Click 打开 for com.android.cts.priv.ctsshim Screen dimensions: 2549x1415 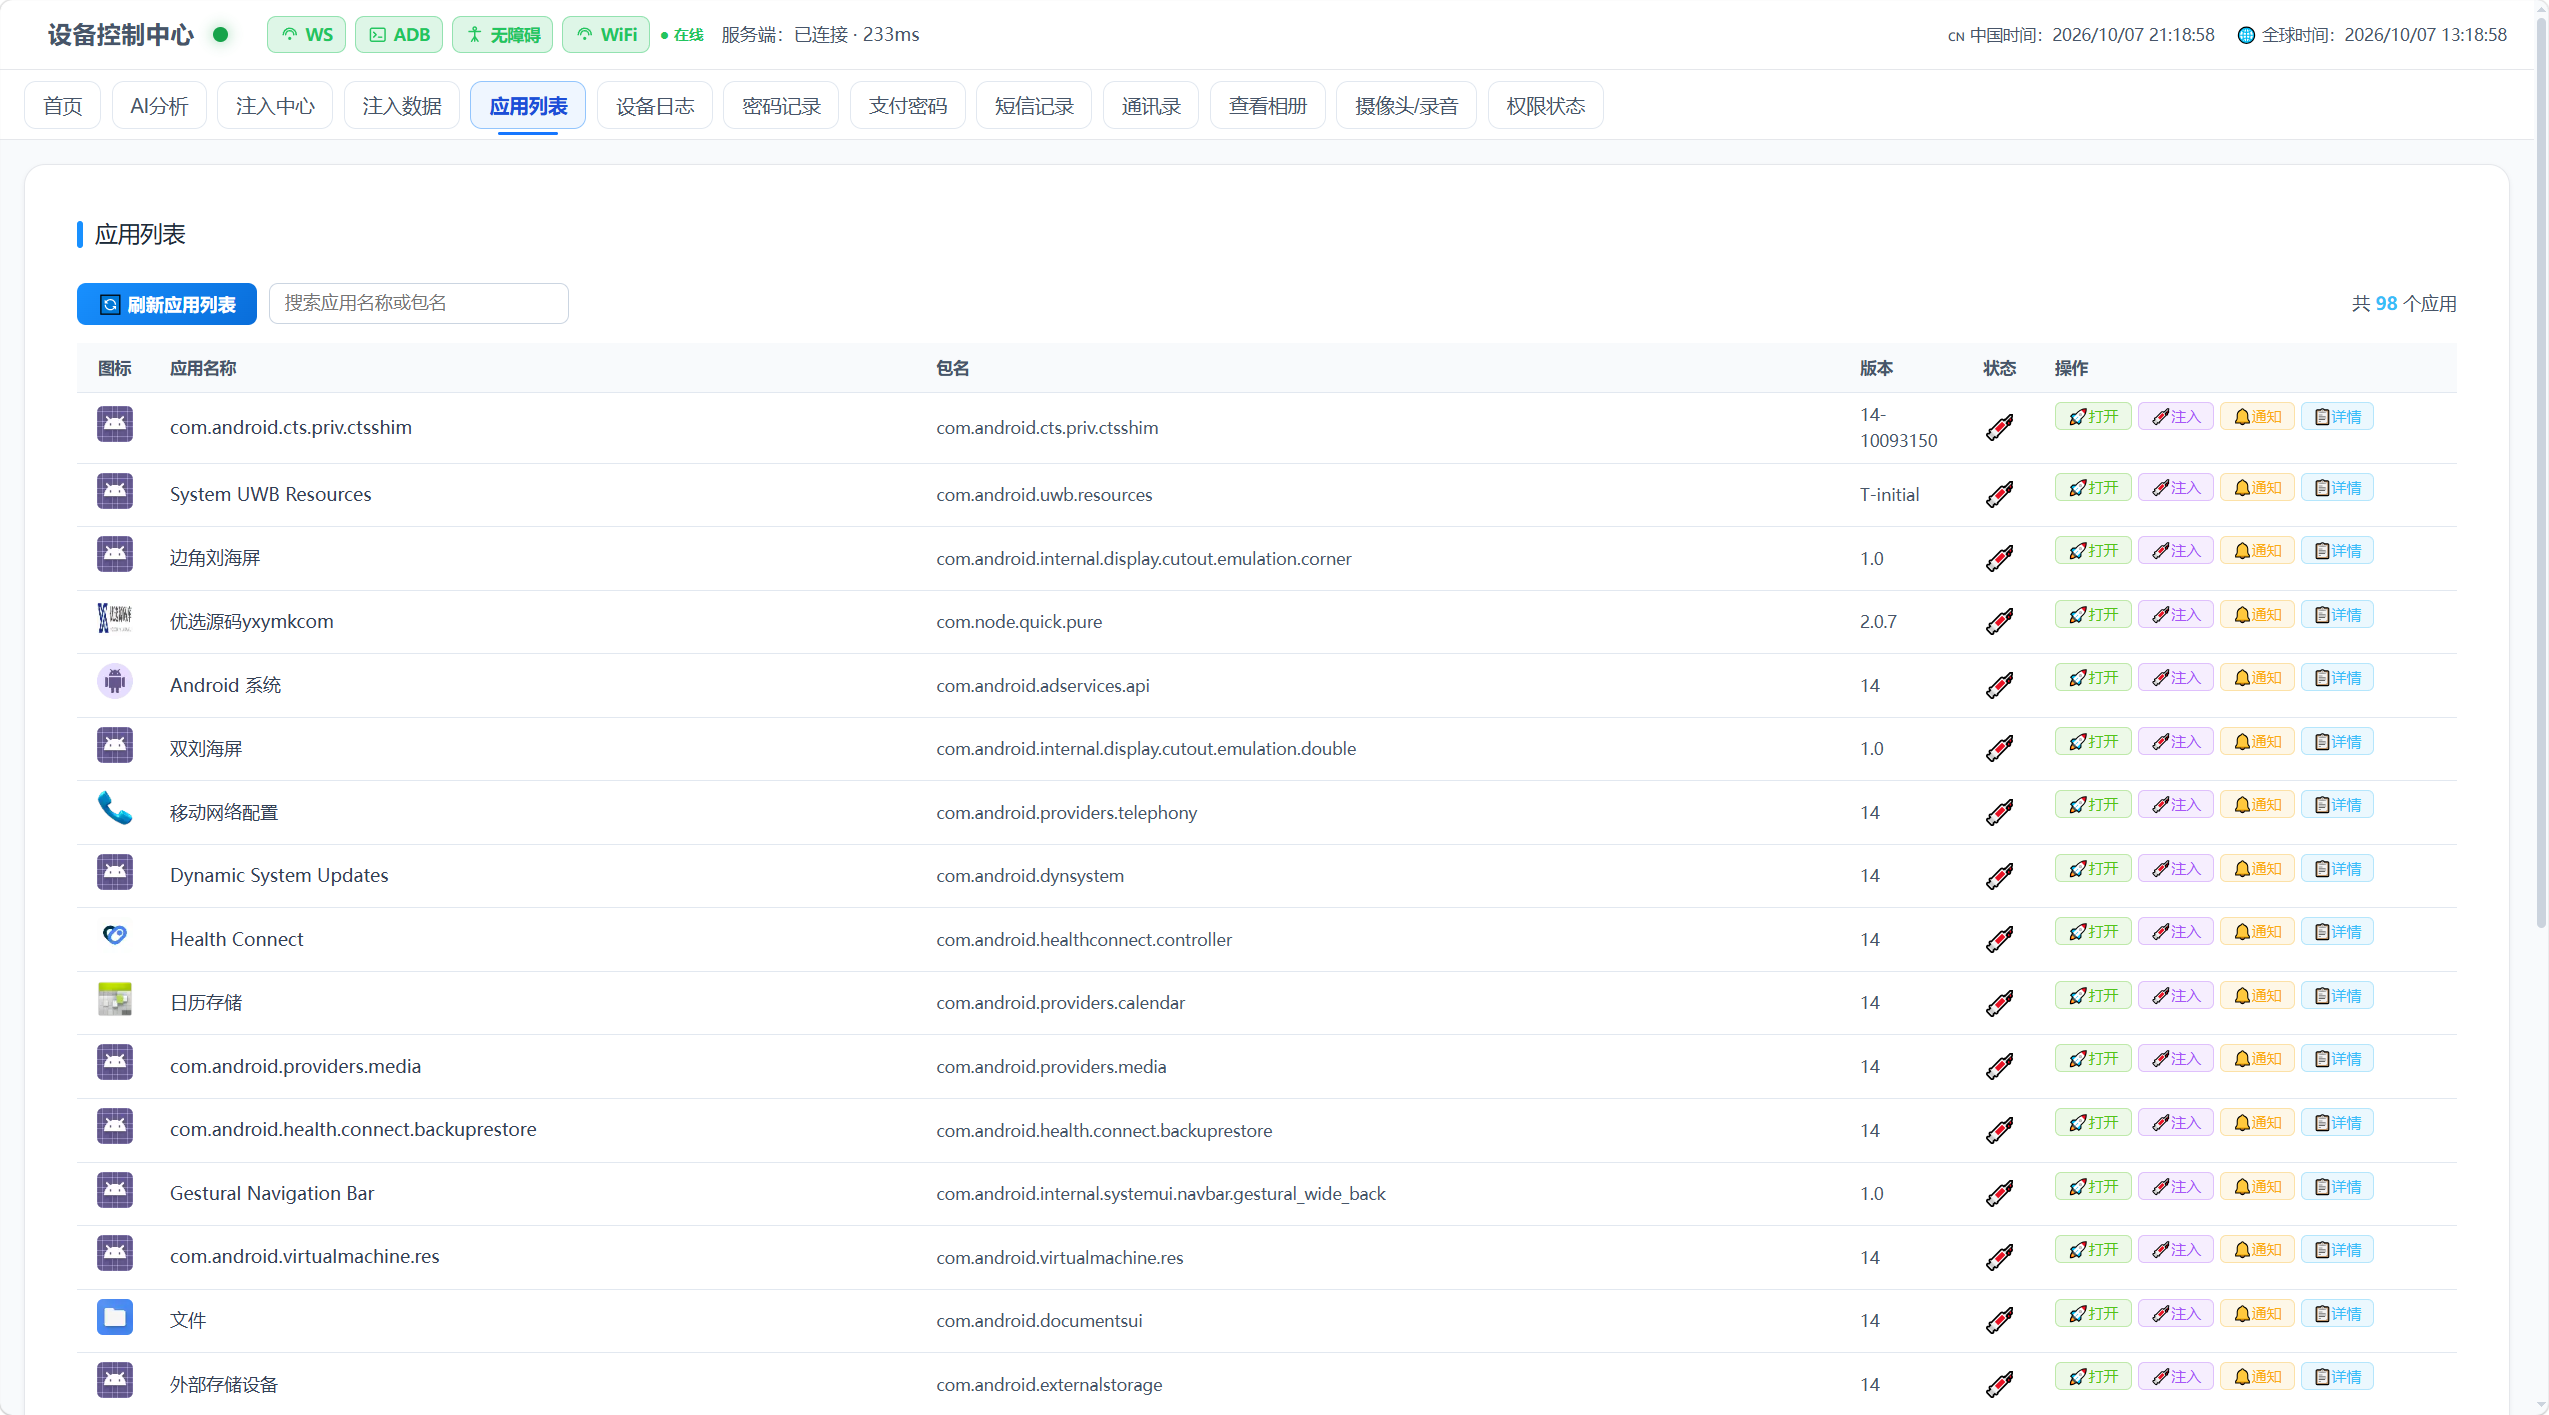coord(2093,417)
